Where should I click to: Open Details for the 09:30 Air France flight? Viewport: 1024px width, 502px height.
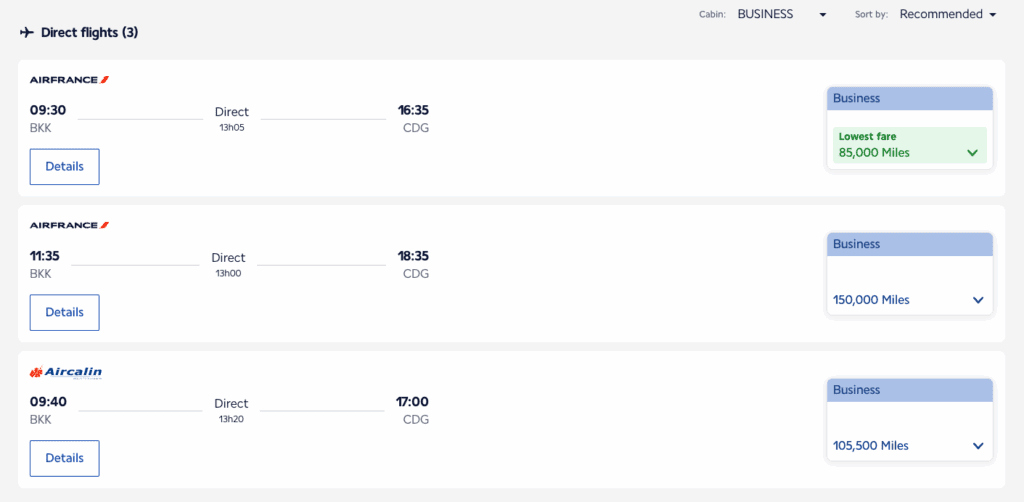point(65,166)
